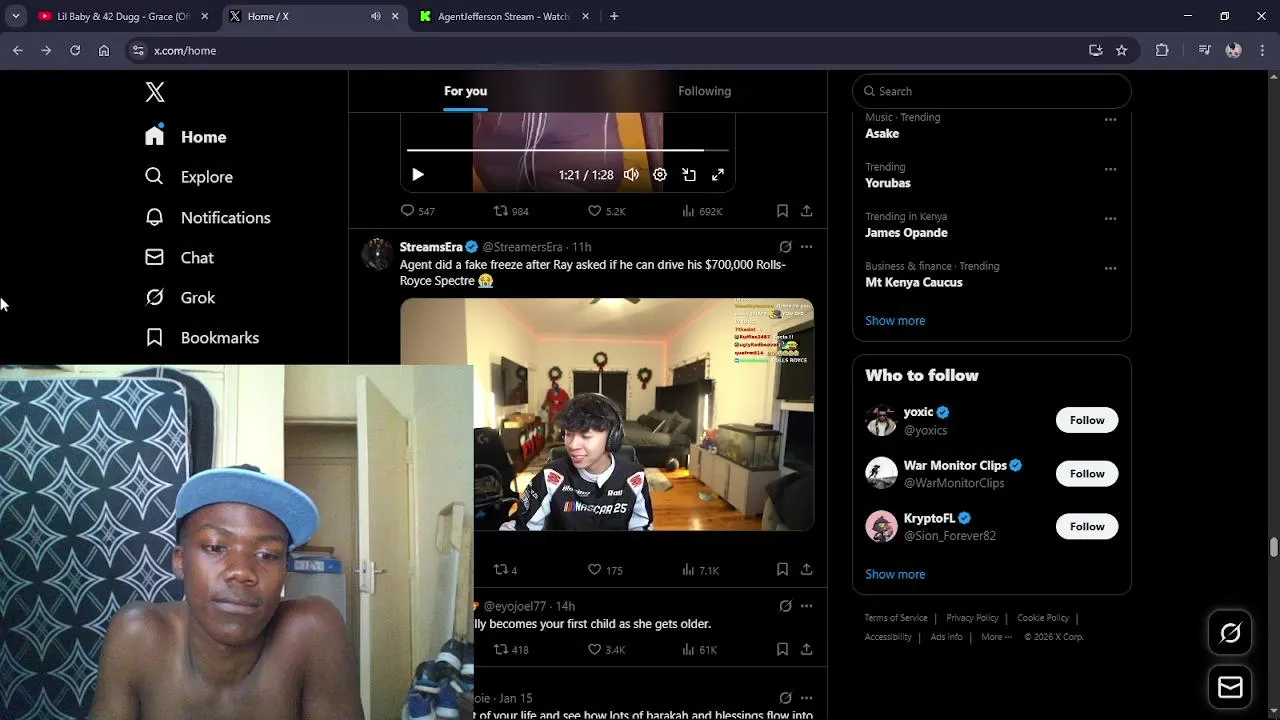Open replies with 547 comments

point(417,211)
